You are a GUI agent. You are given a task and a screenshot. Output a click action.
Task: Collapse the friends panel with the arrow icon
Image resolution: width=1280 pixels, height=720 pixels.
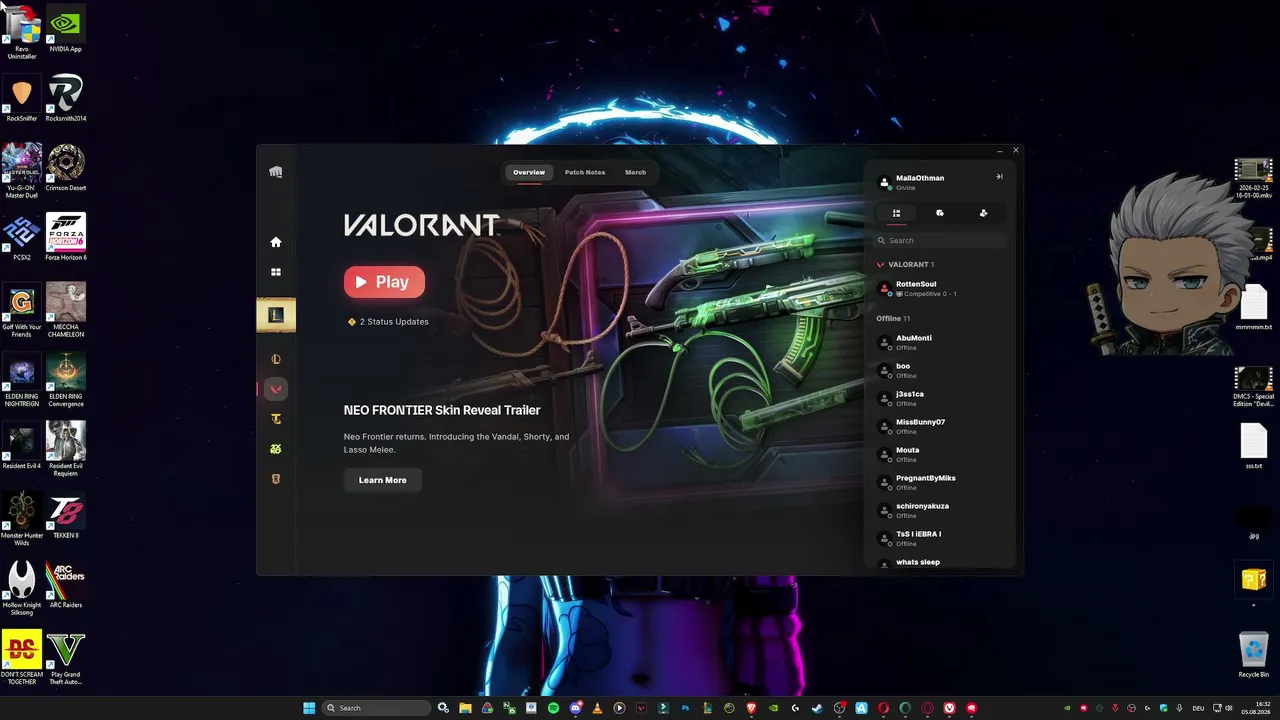coord(998,177)
